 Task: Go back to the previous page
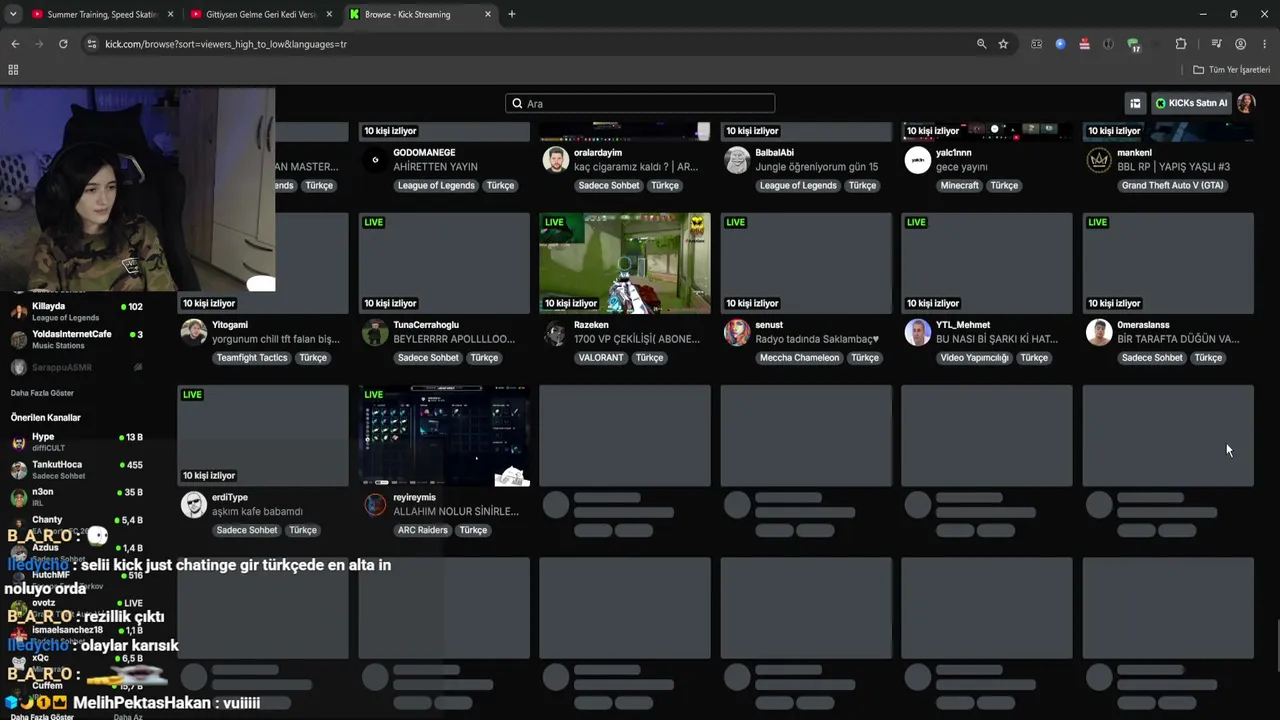click(x=15, y=44)
